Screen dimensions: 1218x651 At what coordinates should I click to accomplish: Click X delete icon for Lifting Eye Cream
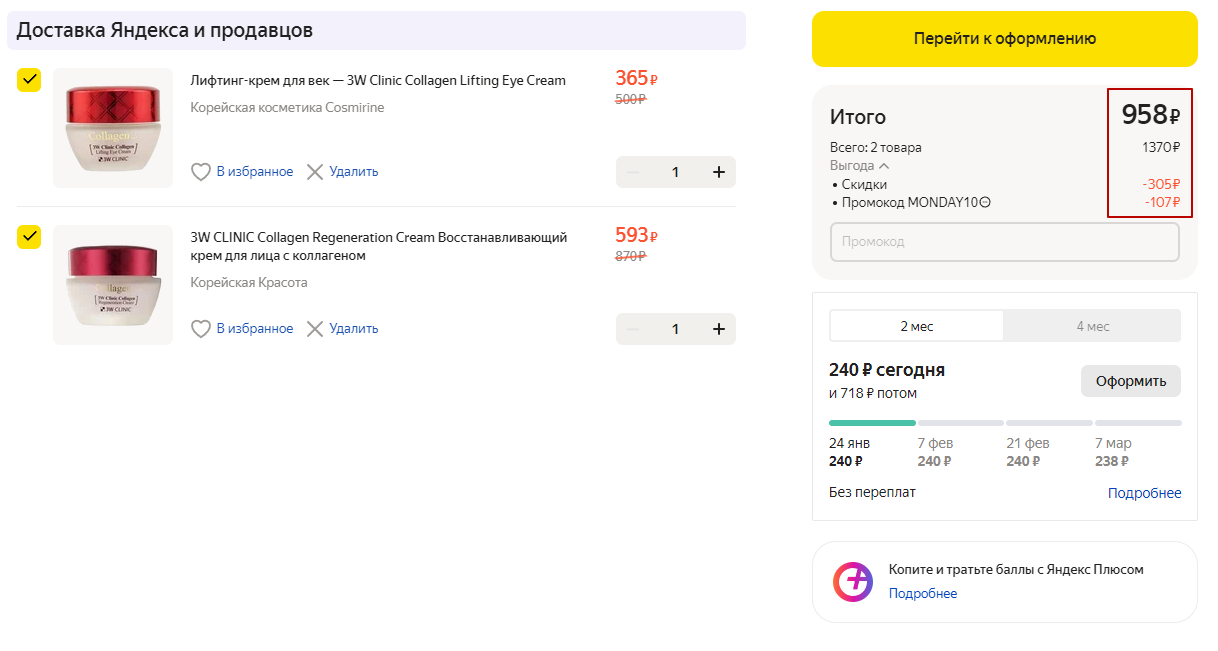[315, 172]
